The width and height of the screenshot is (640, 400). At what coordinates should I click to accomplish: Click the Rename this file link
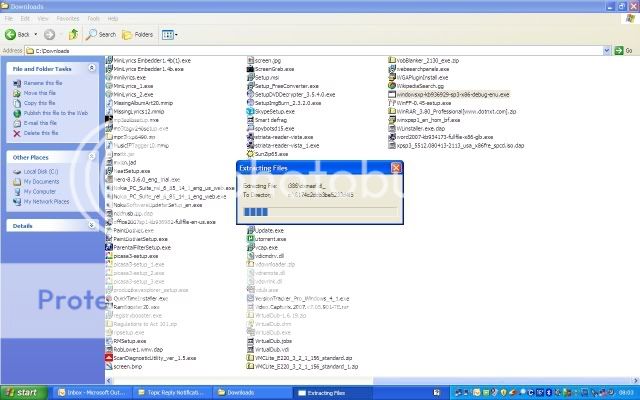tap(43, 83)
